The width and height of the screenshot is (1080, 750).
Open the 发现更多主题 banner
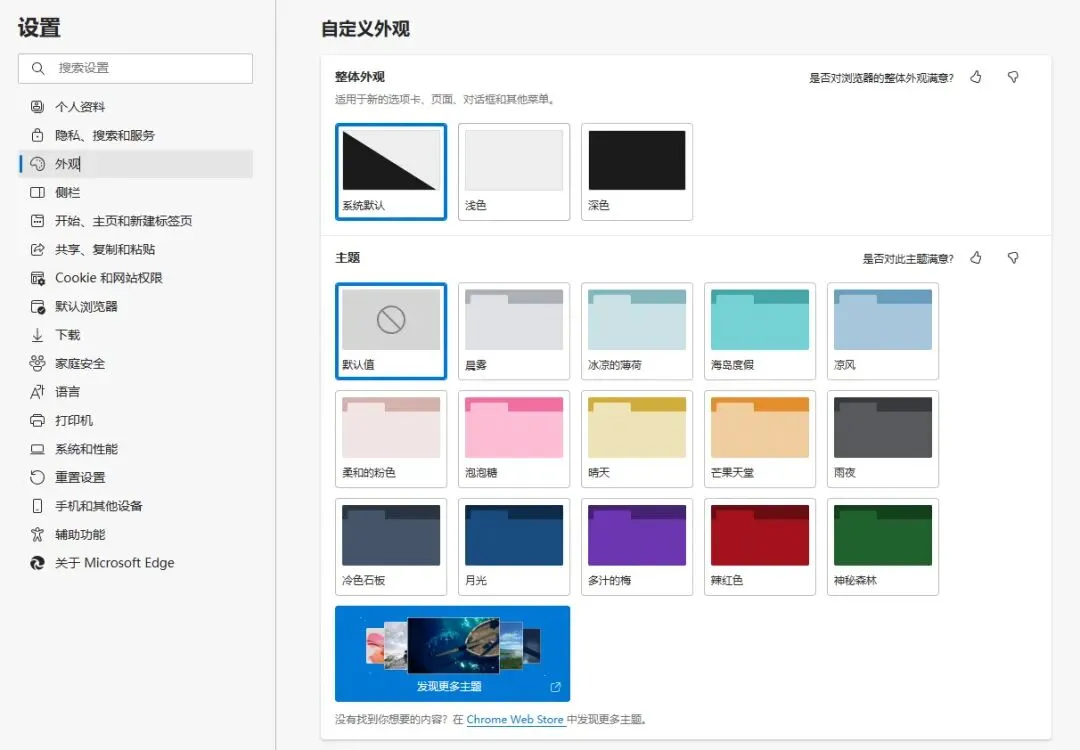[x=453, y=654]
